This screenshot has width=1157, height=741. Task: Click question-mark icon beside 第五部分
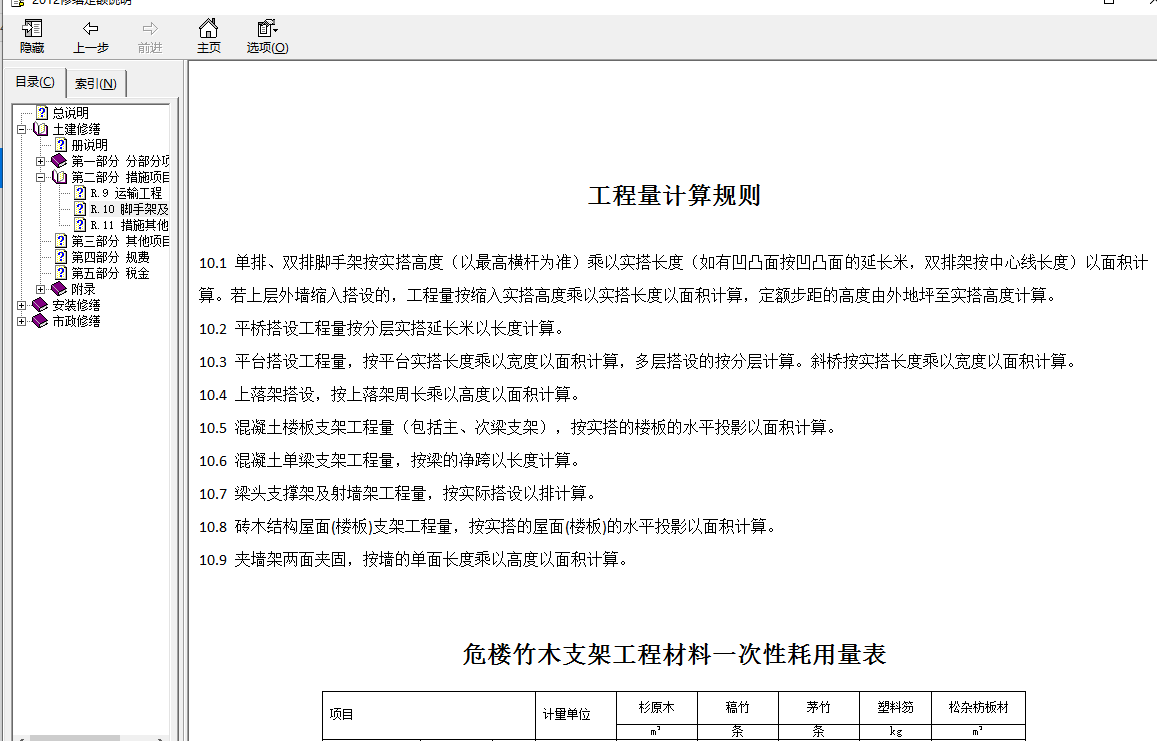(x=61, y=273)
